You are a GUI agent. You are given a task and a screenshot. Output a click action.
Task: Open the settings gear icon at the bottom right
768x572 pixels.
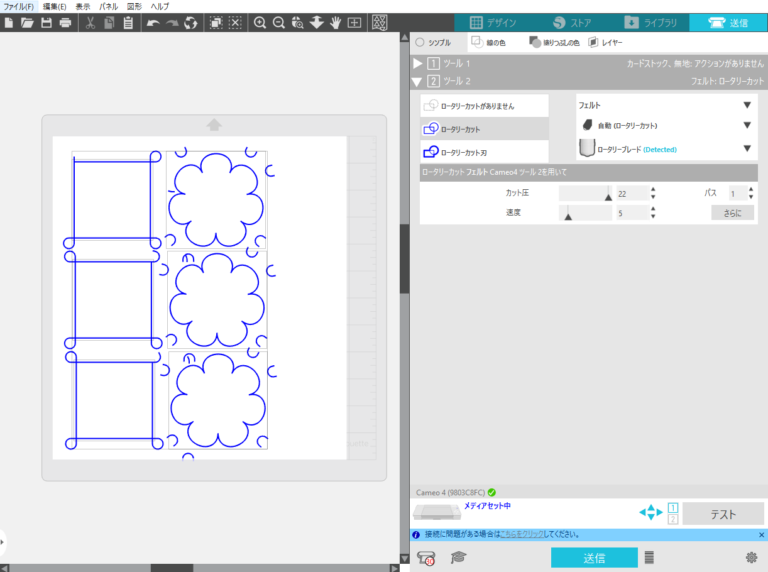pyautogui.click(x=751, y=557)
